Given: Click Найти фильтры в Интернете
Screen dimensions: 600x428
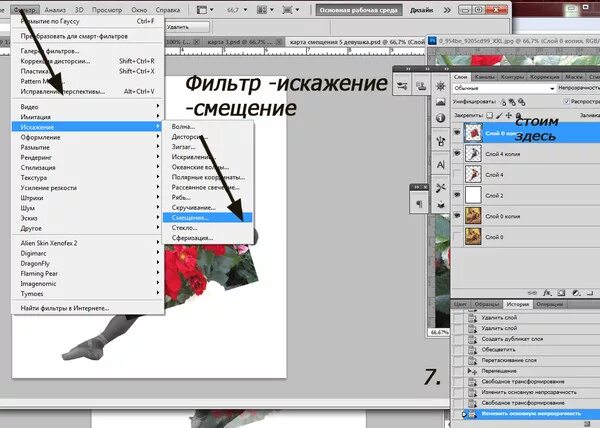Looking at the screenshot, I should [88, 308].
